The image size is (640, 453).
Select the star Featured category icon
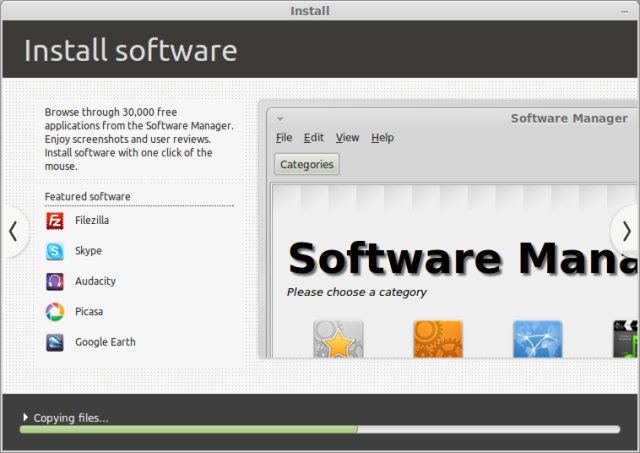[x=338, y=339]
